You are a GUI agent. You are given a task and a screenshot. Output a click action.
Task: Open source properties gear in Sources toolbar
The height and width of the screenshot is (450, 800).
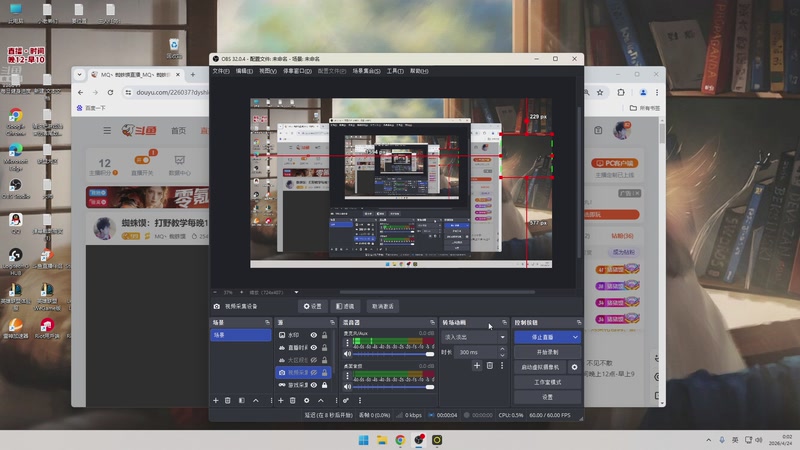tap(307, 401)
